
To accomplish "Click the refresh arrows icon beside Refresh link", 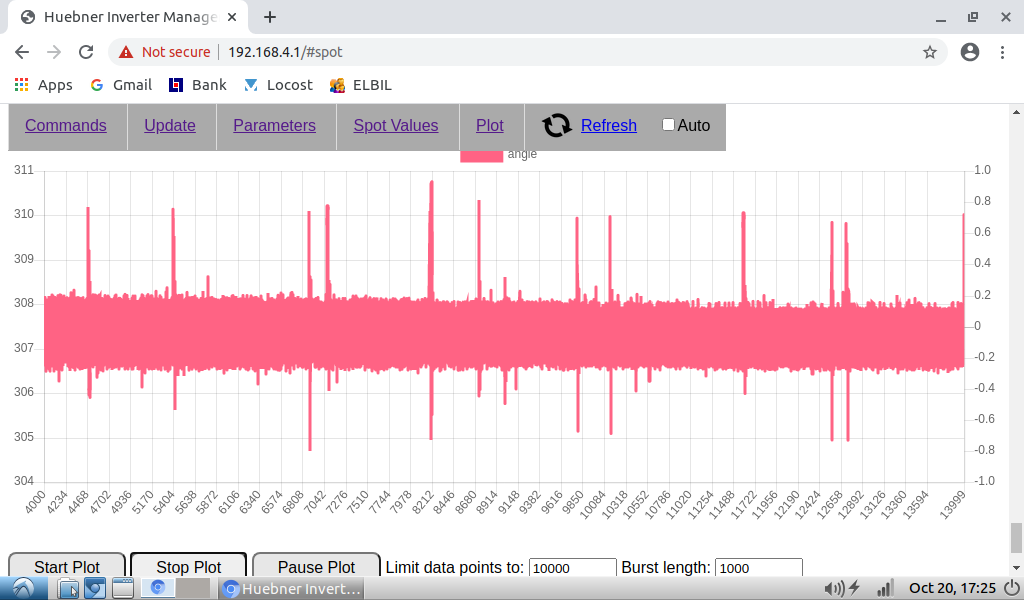I will click(x=557, y=125).
